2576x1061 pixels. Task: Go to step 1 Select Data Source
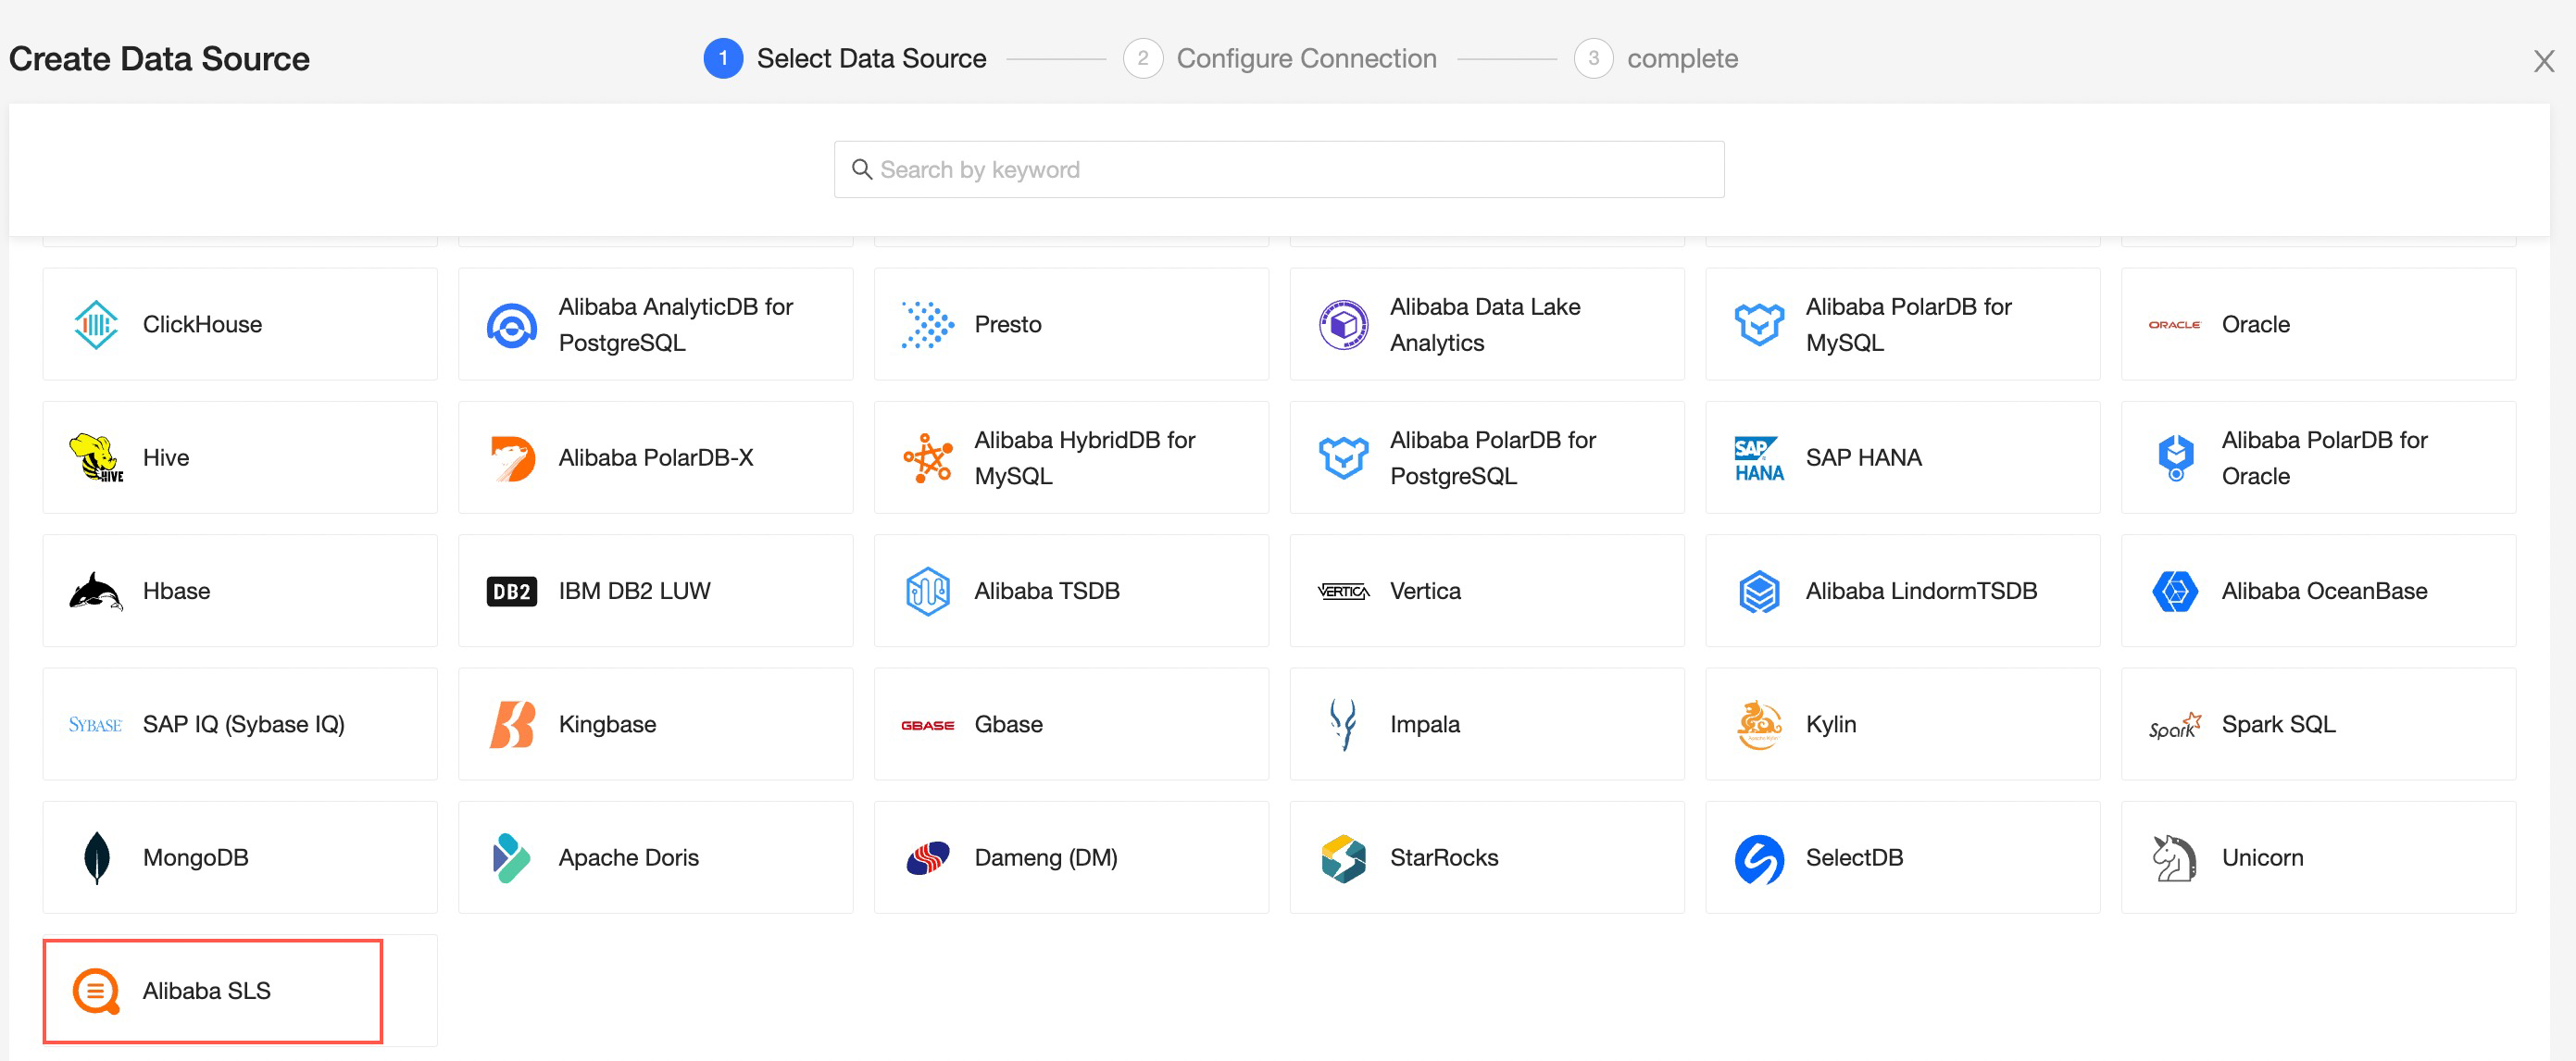[x=845, y=59]
